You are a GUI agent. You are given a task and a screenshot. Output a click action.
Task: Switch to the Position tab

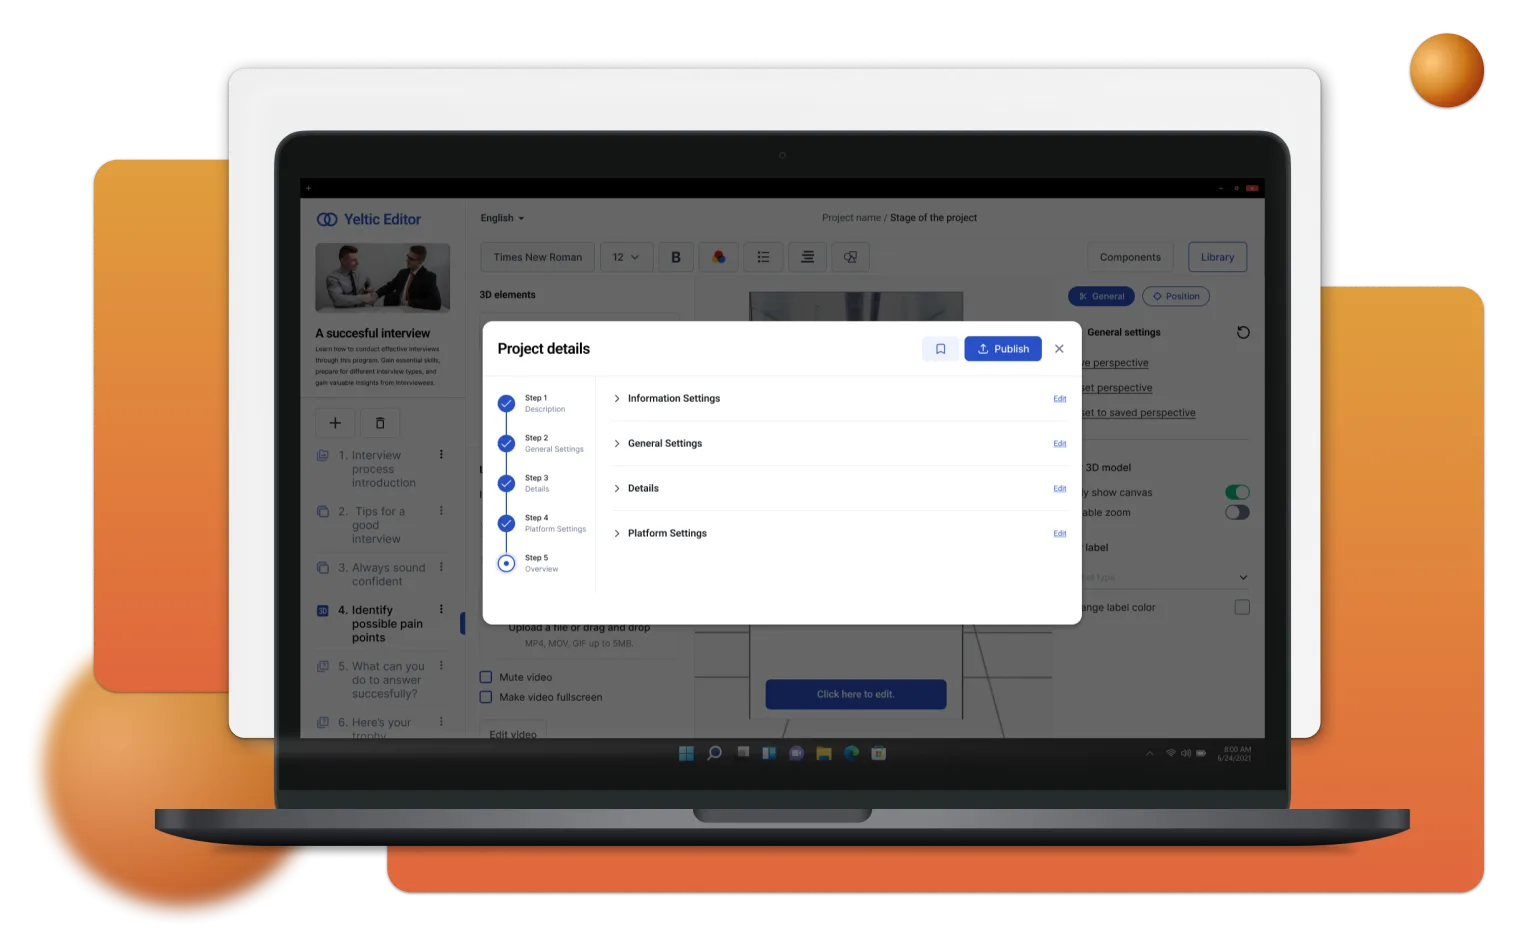1176,296
